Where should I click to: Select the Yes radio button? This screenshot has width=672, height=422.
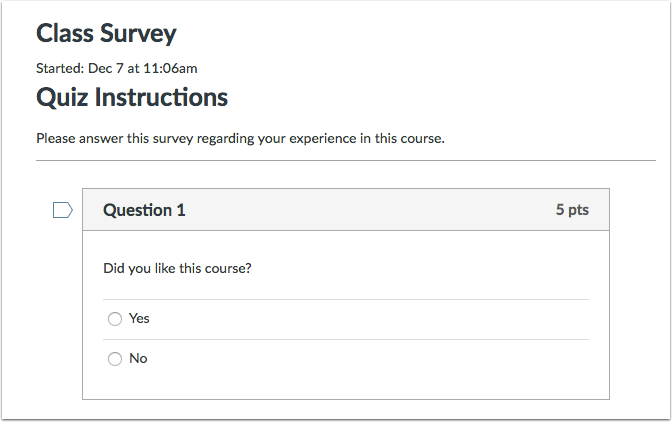[115, 319]
